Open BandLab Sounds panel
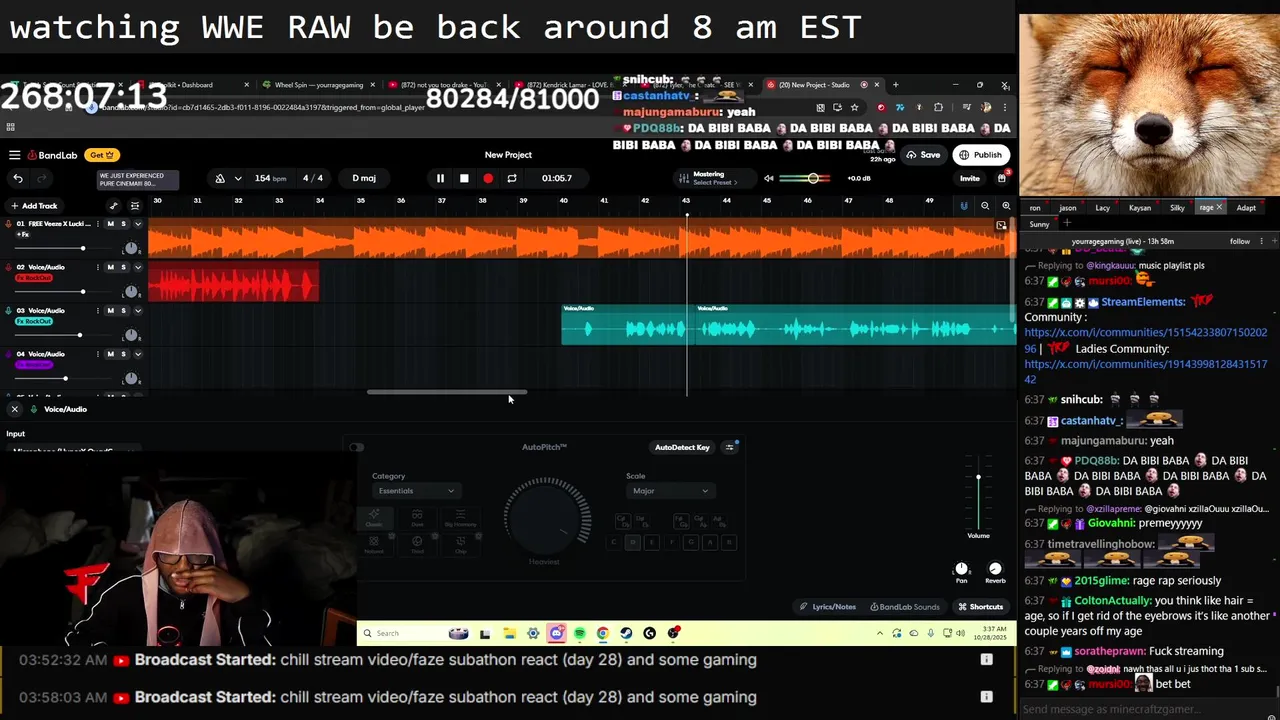 pyautogui.click(x=905, y=607)
